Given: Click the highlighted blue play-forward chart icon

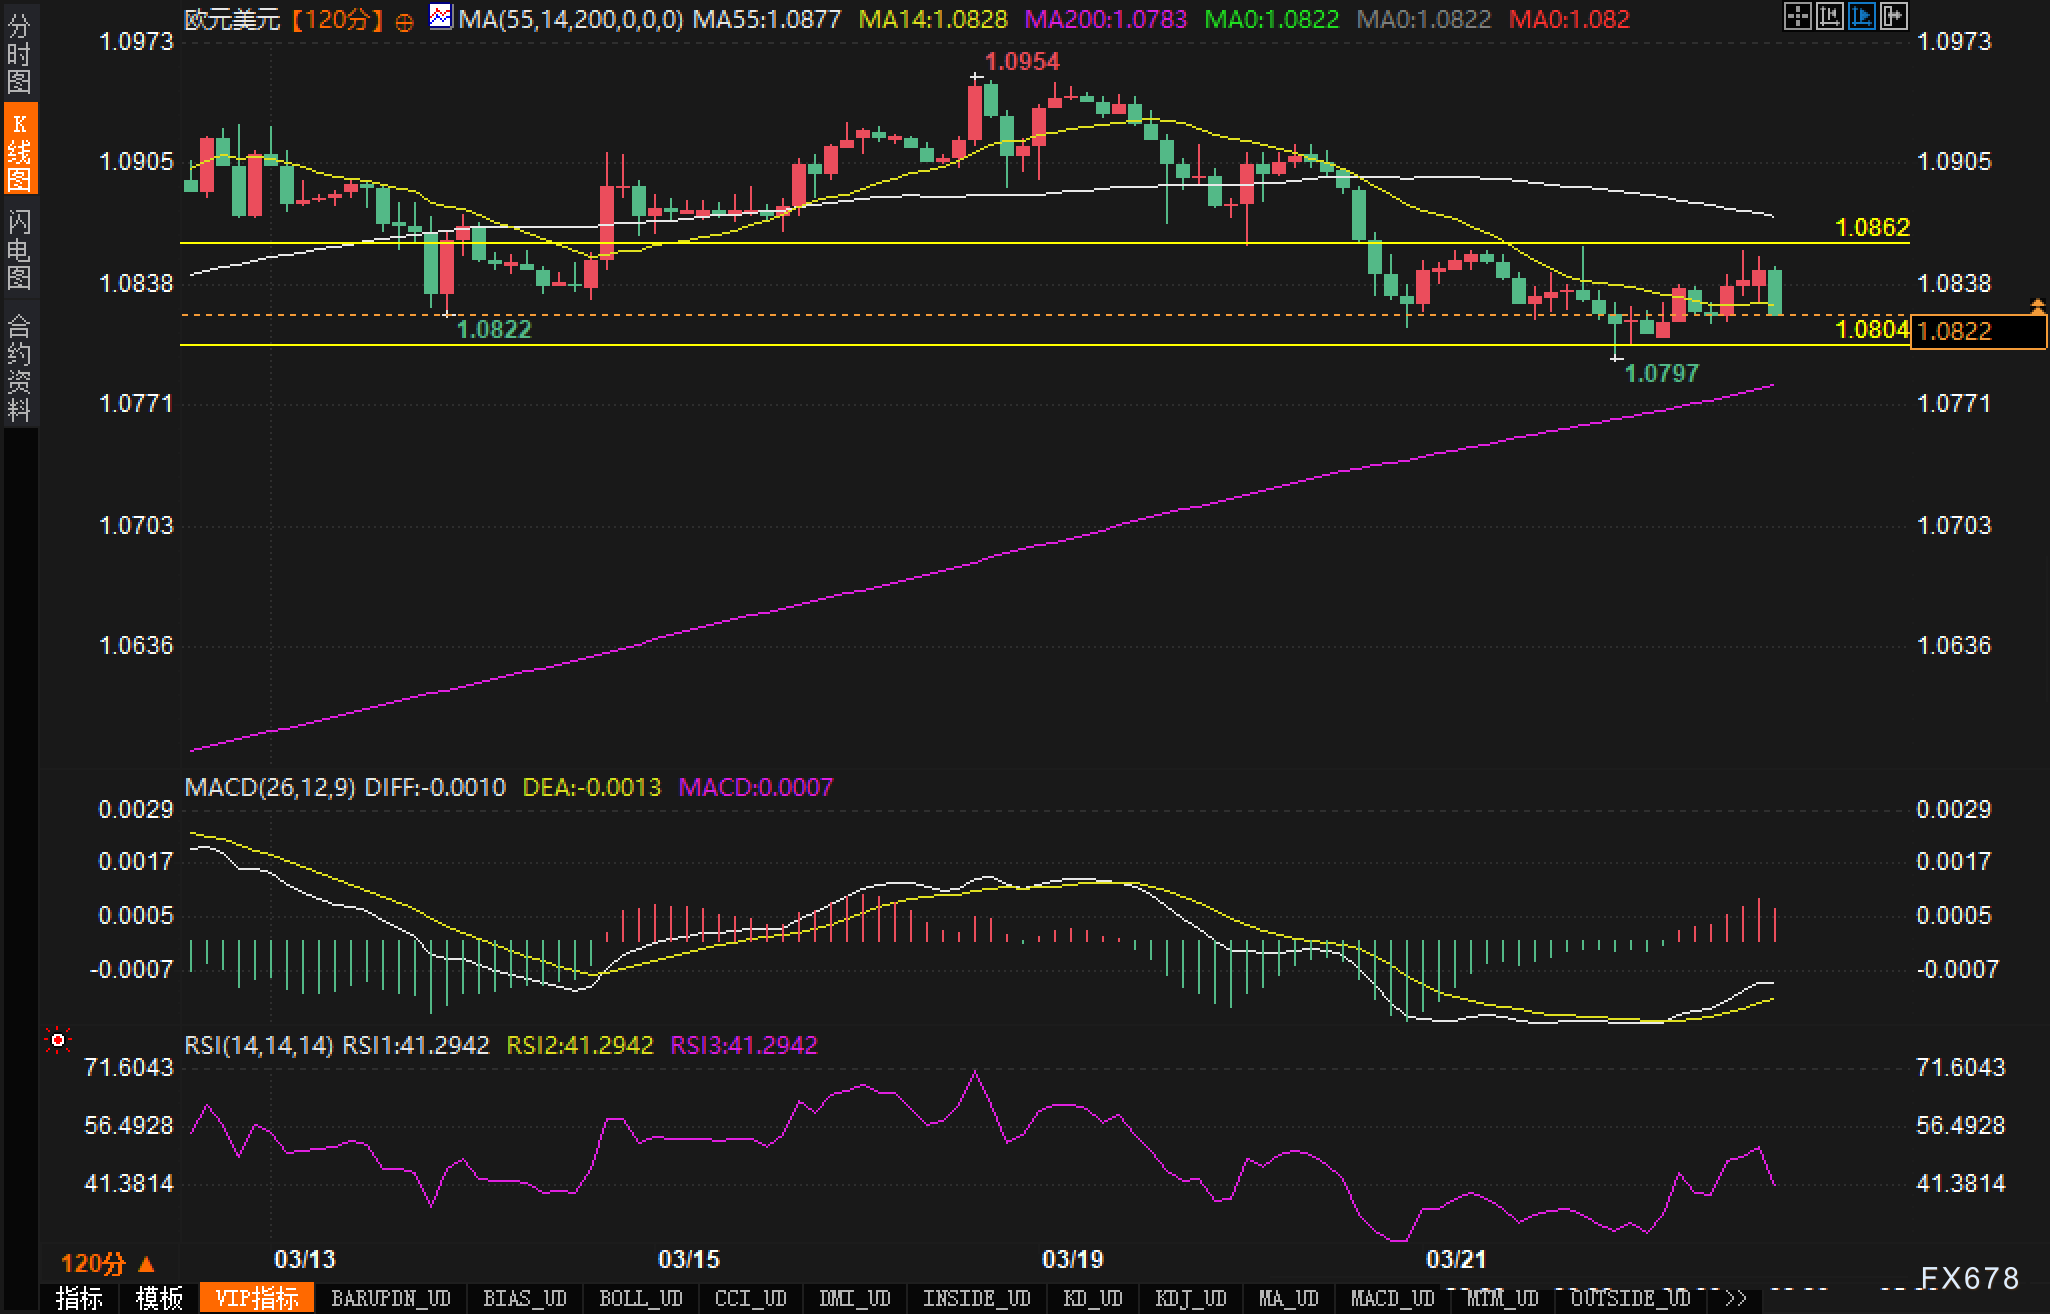Looking at the screenshot, I should pyautogui.click(x=1861, y=16).
